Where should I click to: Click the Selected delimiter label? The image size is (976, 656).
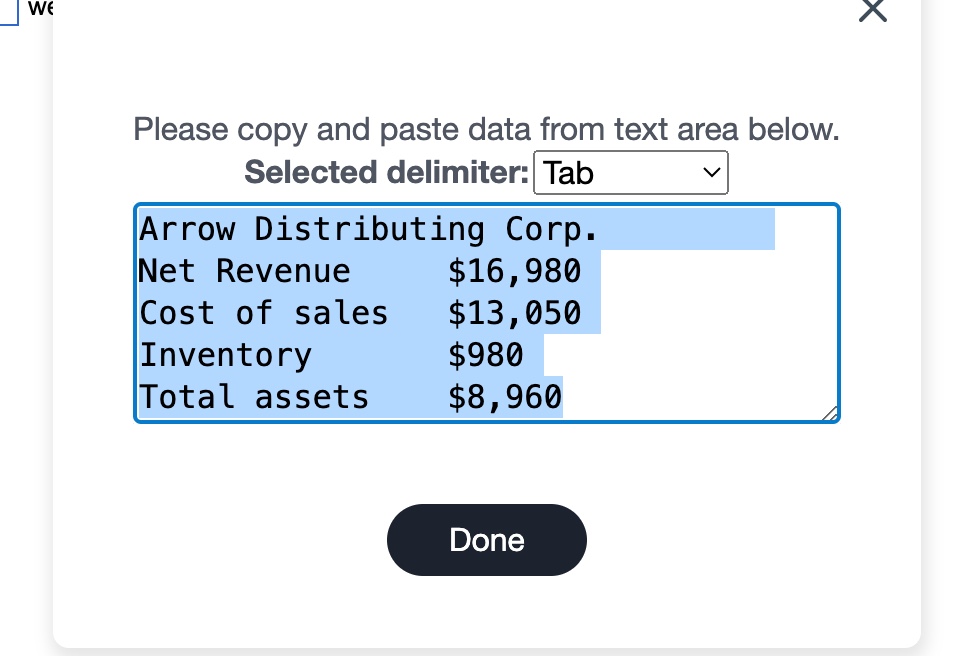[386, 172]
